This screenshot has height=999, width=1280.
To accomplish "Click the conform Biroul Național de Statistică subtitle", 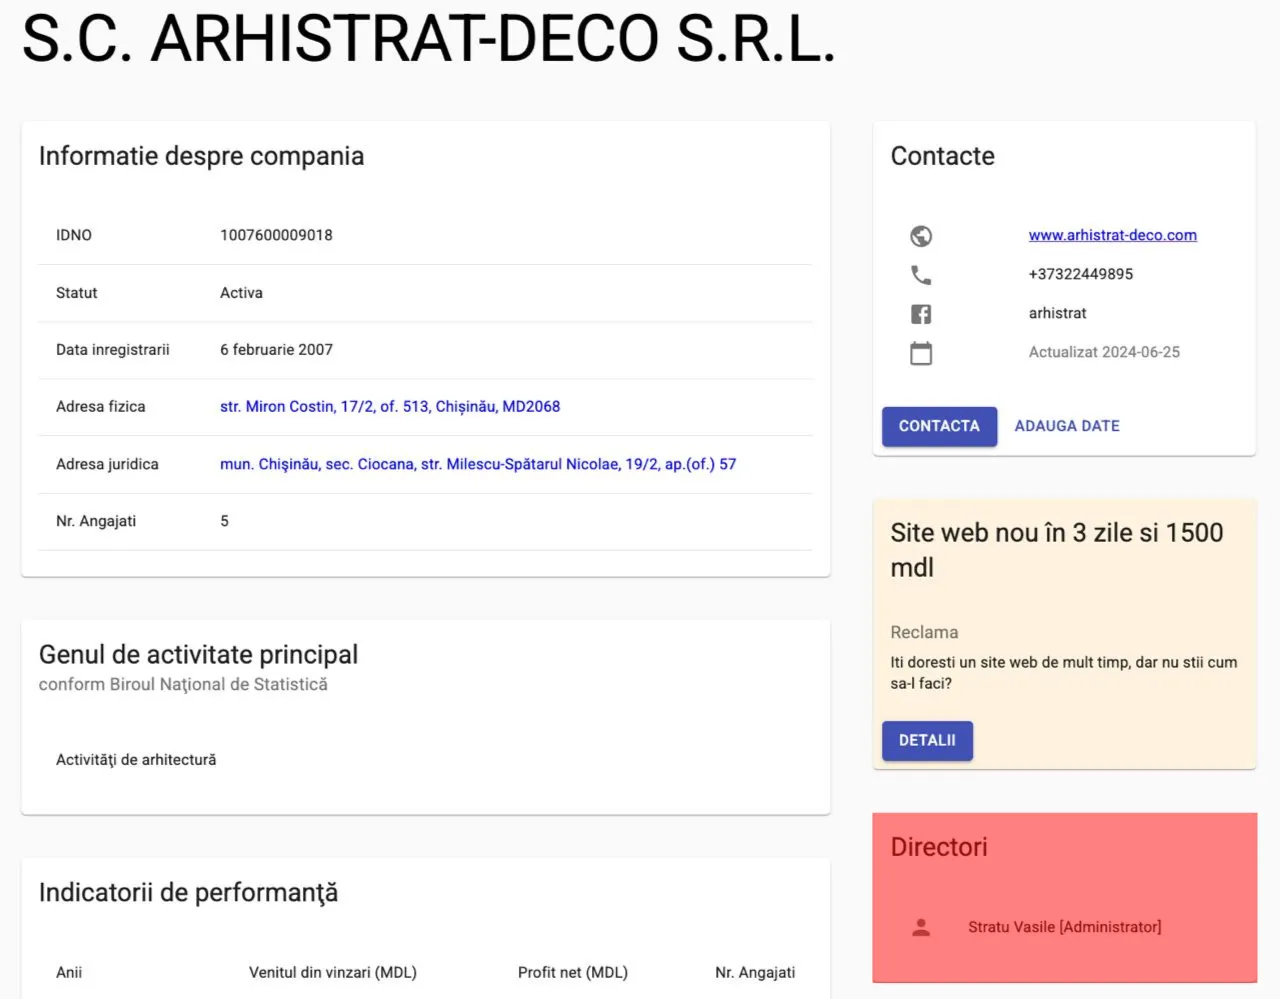I will point(183,684).
